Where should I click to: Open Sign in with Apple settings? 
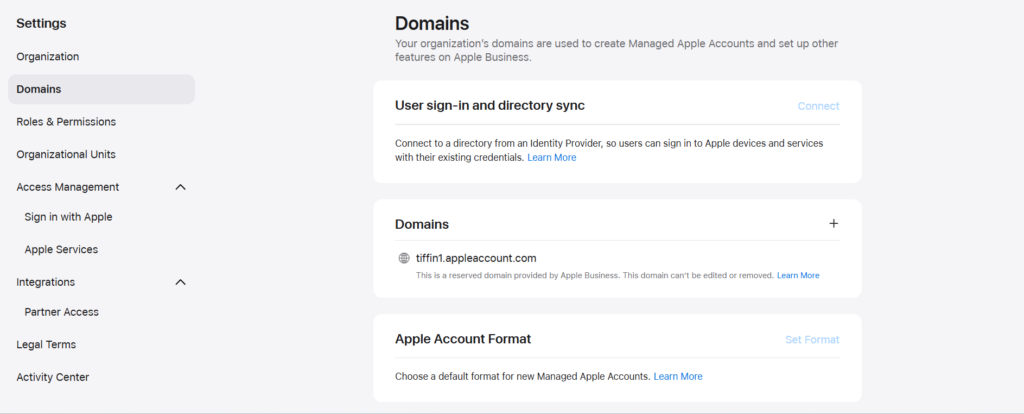[x=69, y=217]
